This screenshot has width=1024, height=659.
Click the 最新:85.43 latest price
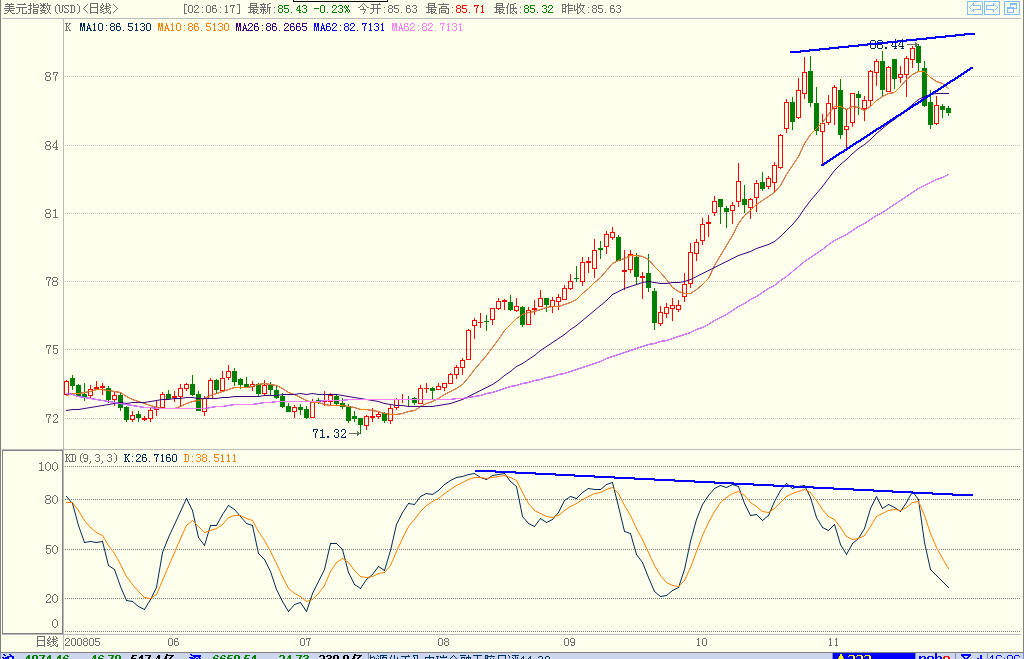pos(278,9)
